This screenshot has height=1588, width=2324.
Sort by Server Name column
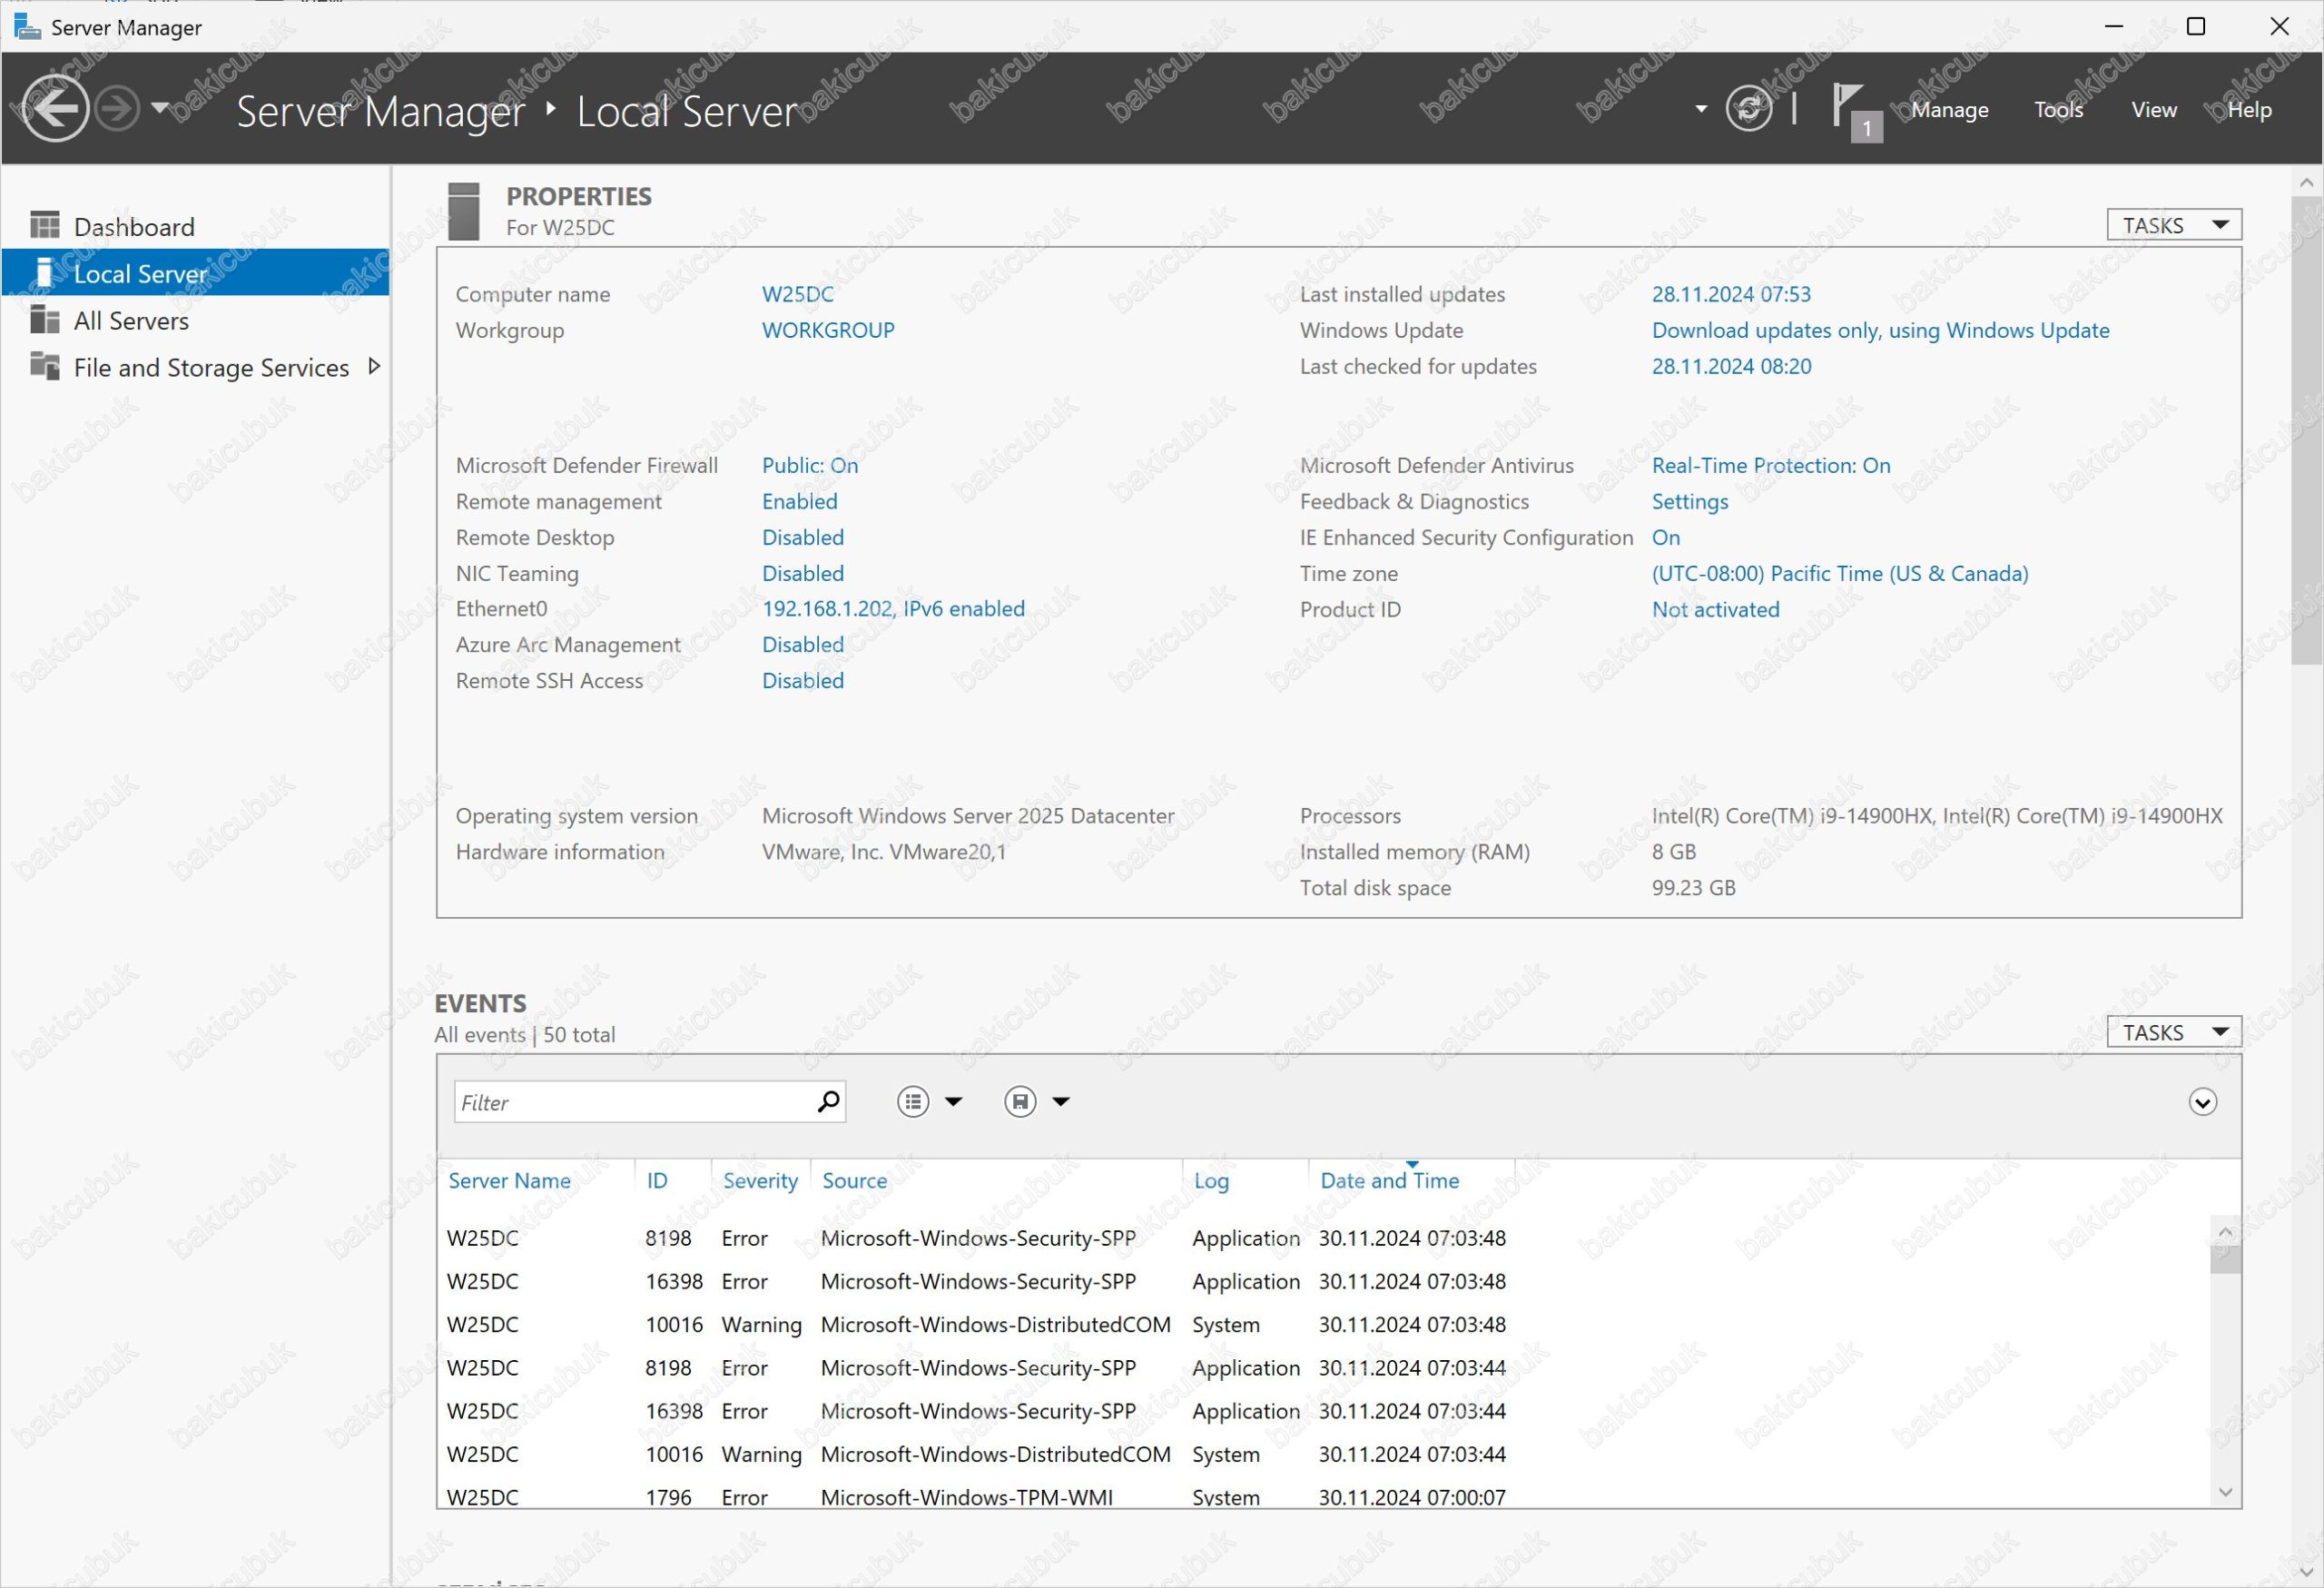[x=509, y=1180]
